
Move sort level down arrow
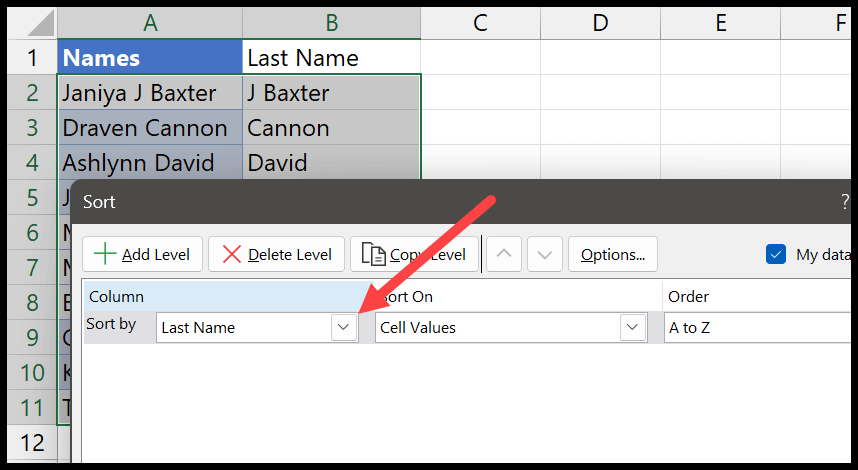544,254
